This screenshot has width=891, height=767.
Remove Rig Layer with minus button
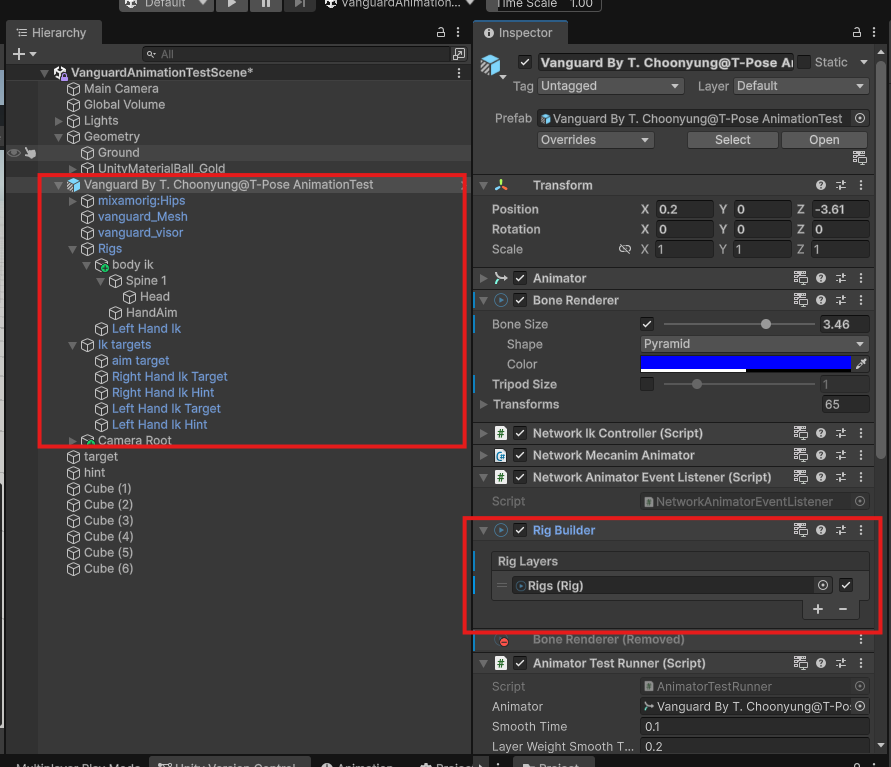[843, 609]
